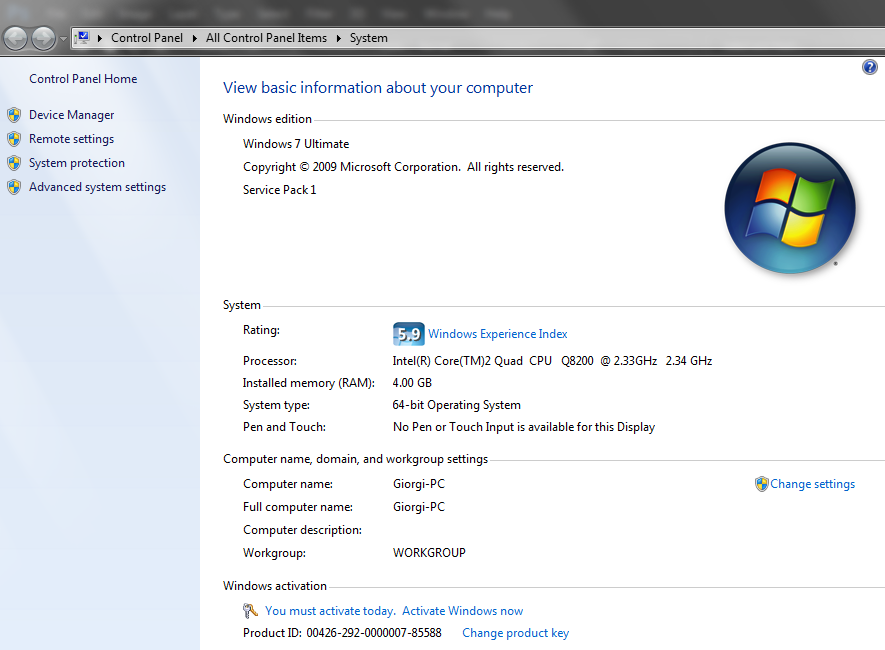Click 64-bit Operating System value
The width and height of the screenshot is (885, 650).
point(457,405)
